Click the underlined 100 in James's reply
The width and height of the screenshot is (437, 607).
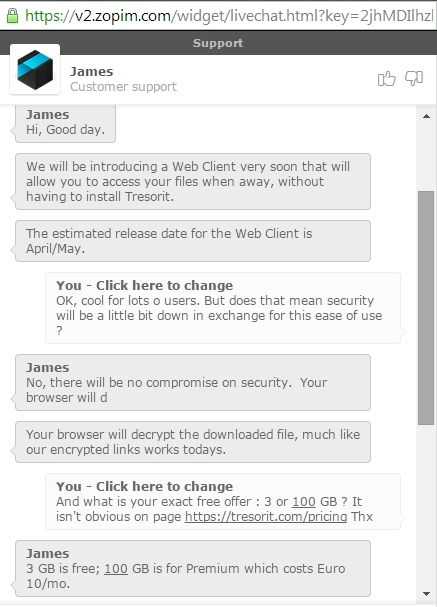click(116, 568)
